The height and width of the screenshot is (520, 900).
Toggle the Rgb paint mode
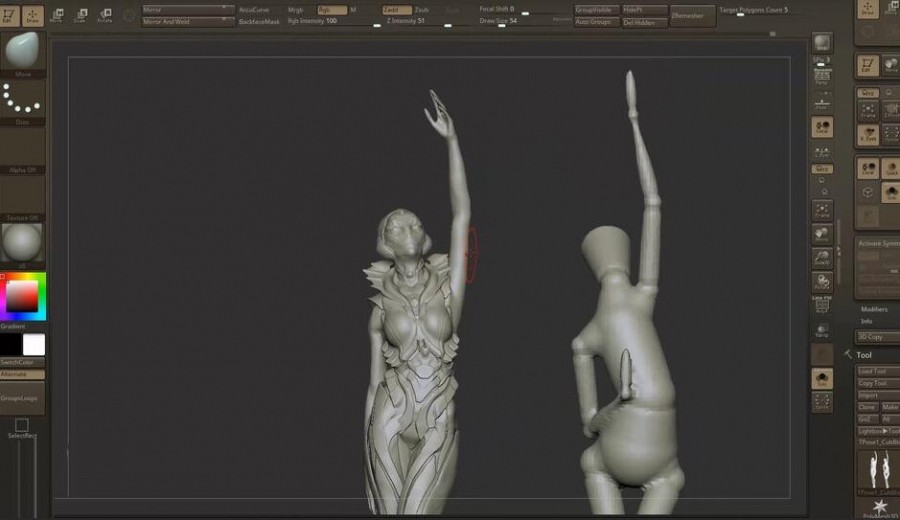[332, 10]
